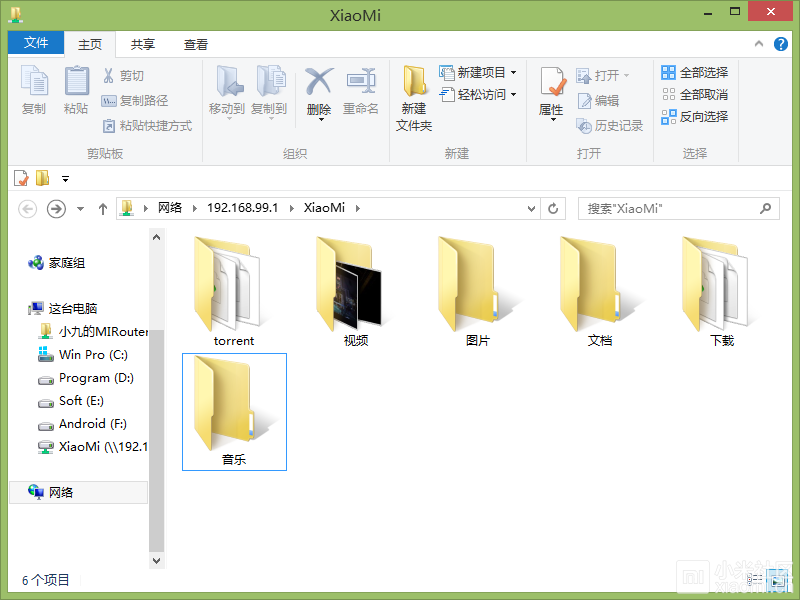Viewport: 800px width, 600px height.
Task: Open the address bar history dropdown
Action: (532, 209)
